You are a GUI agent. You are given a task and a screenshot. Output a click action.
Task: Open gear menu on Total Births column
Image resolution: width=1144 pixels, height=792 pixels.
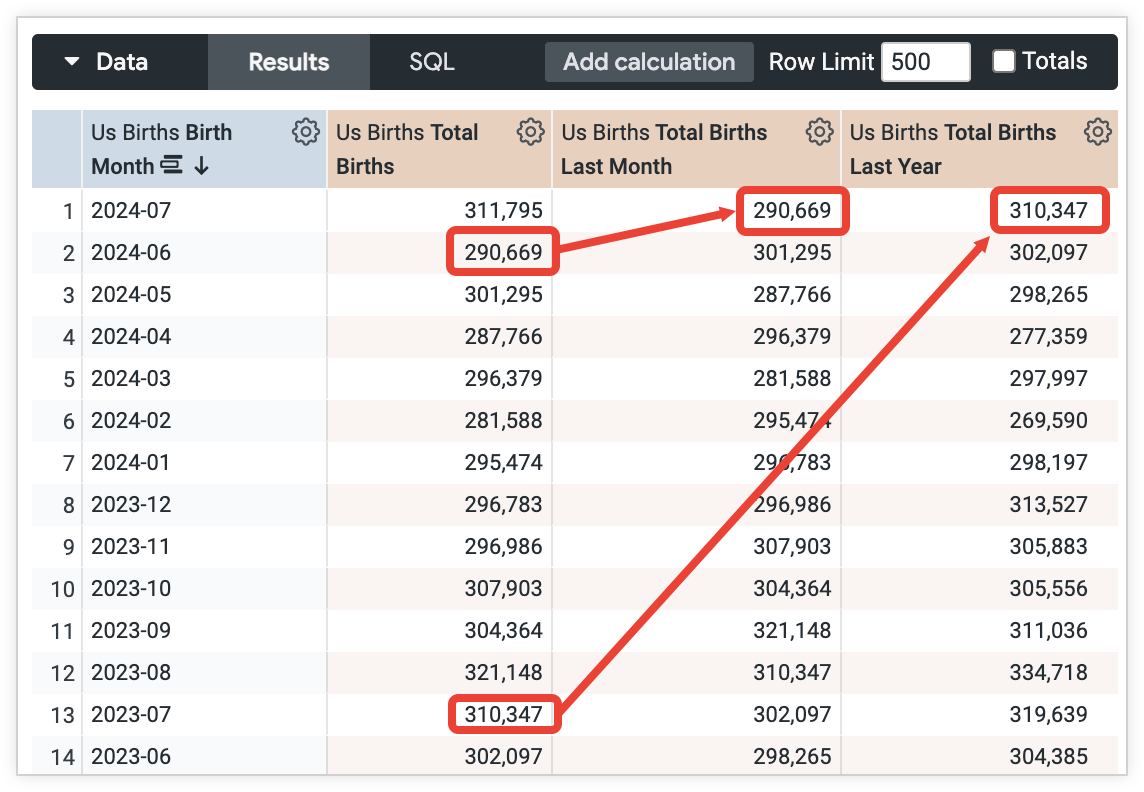[531, 131]
